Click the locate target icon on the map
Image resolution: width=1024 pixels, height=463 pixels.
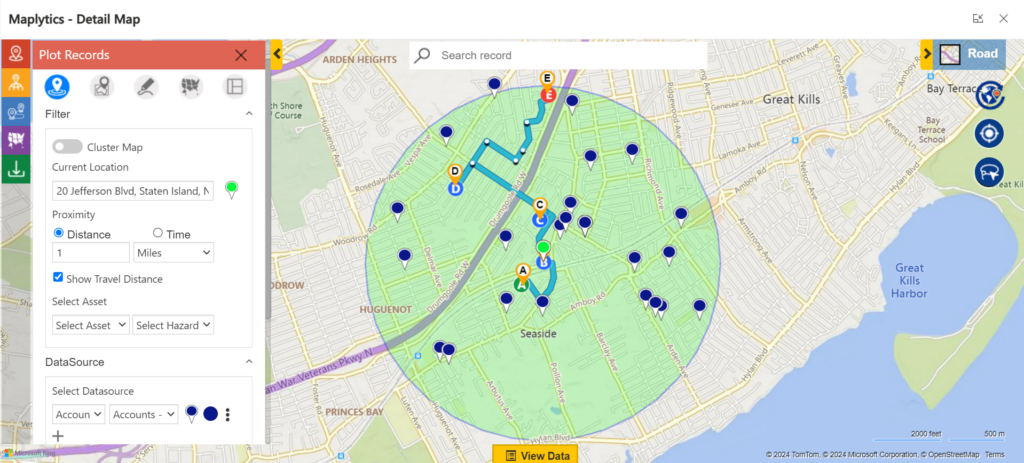coord(989,133)
